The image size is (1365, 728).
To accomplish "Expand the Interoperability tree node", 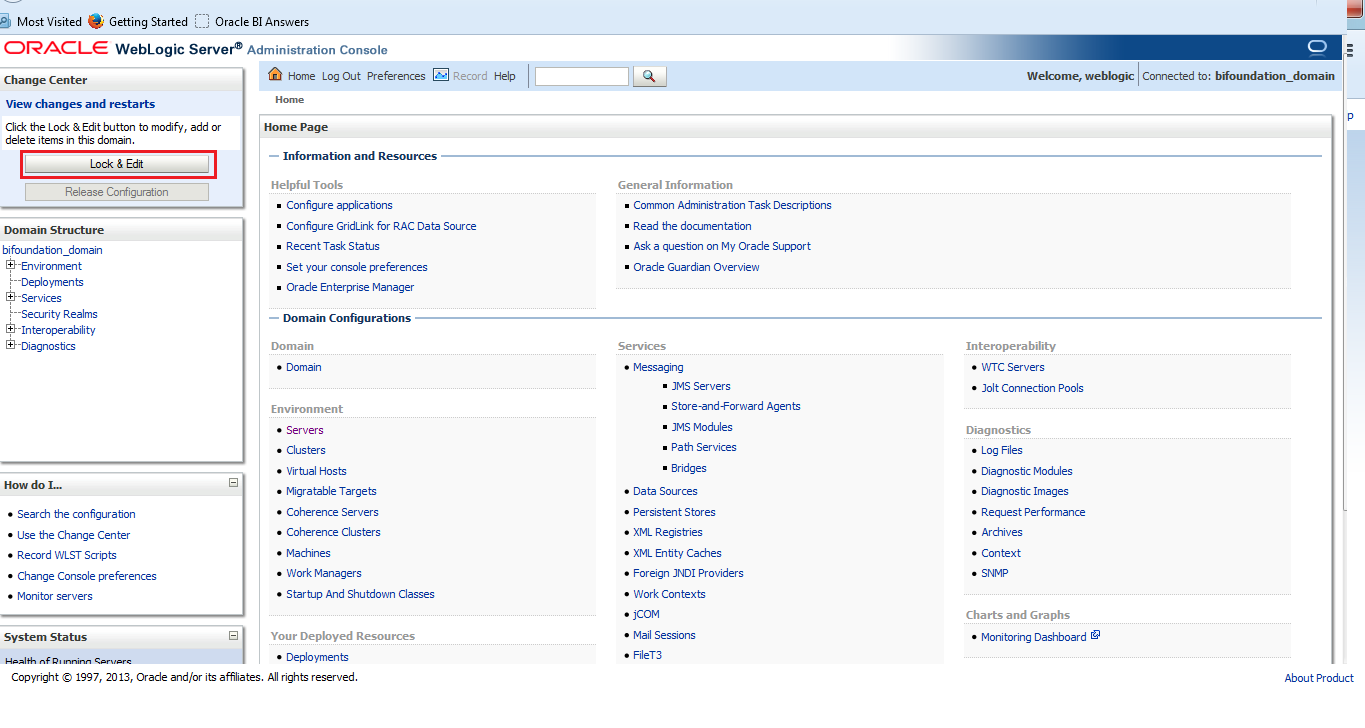I will click(x=11, y=329).
